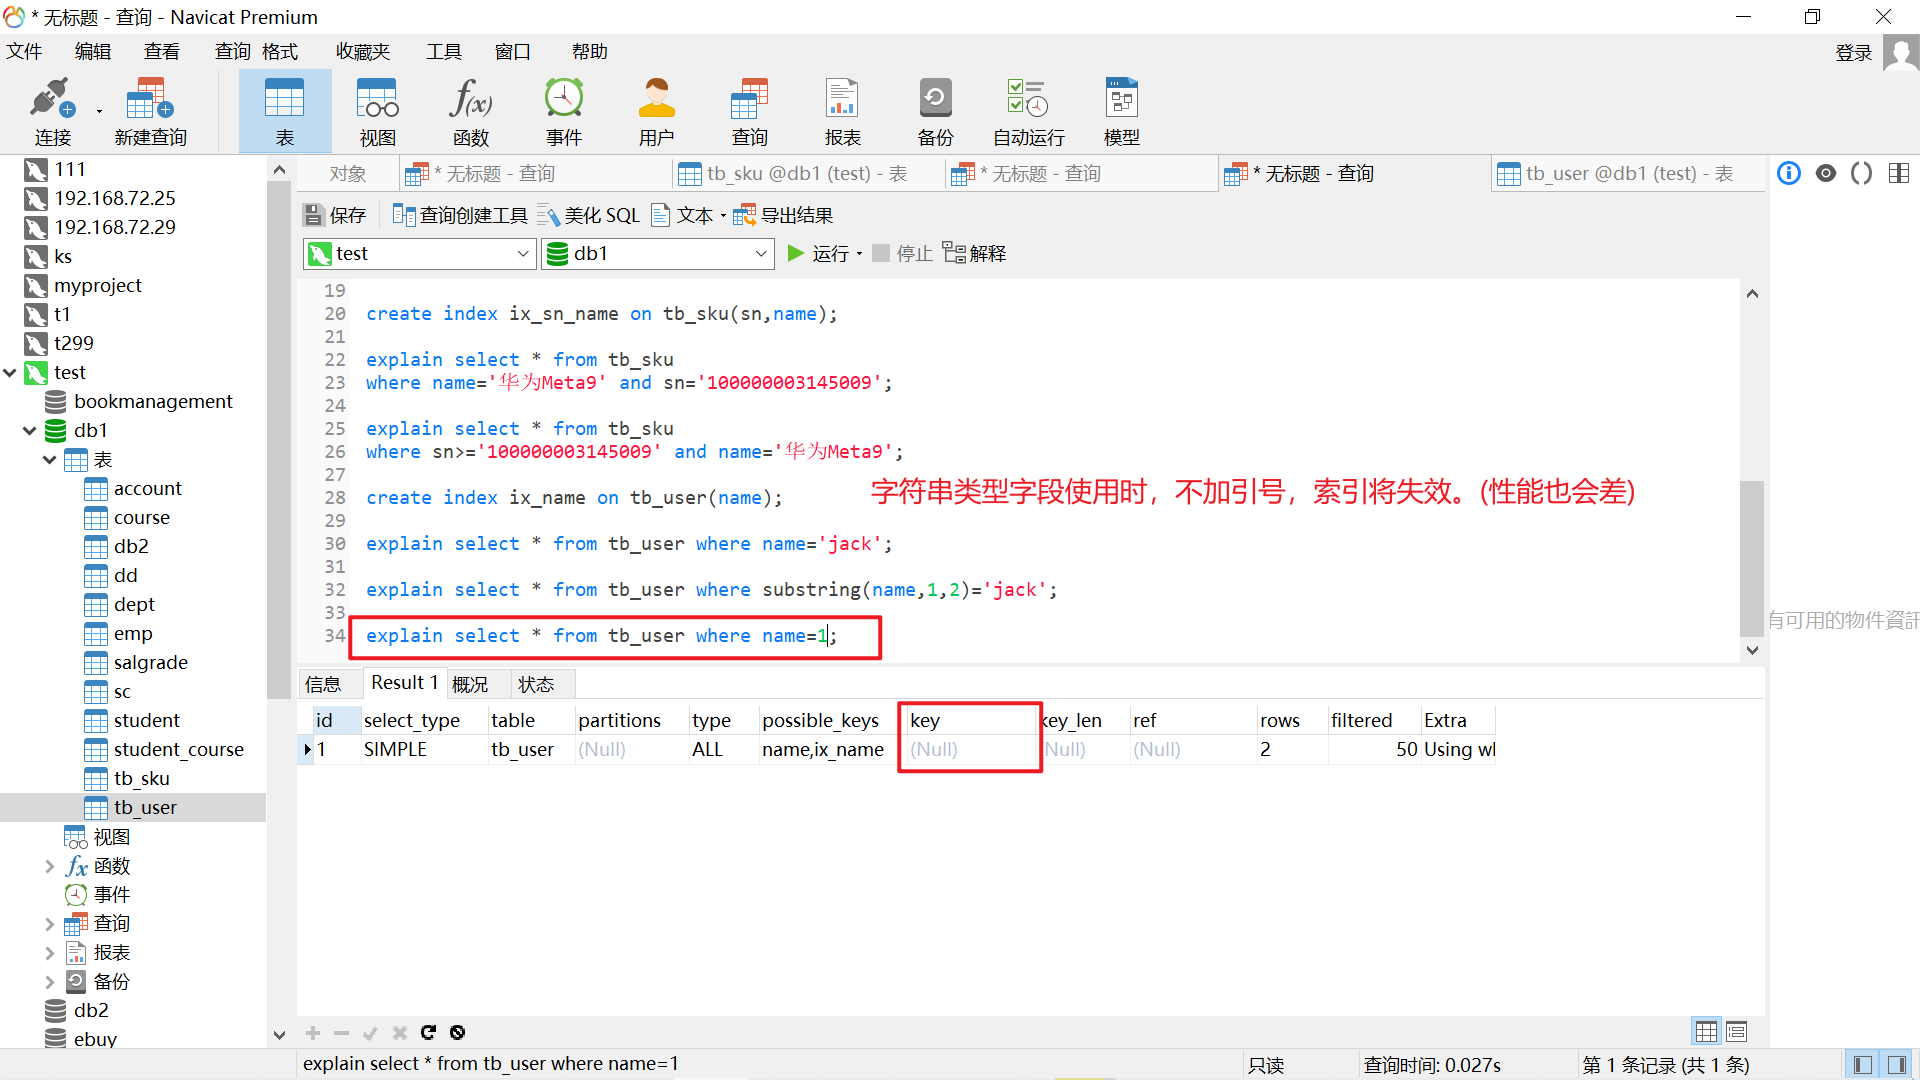Collapse the db1 tree node
This screenshot has width=1920, height=1080.
(x=29, y=431)
